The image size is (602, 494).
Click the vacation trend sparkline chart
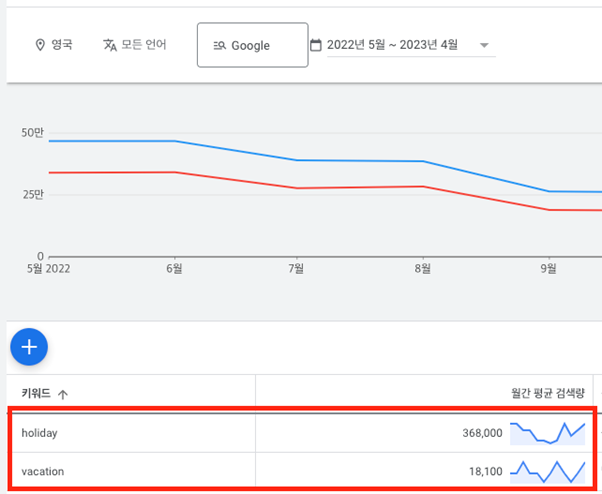coord(547,471)
